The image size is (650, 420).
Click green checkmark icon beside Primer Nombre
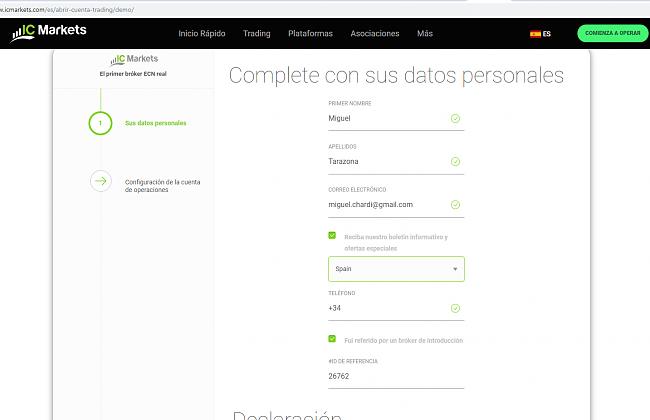point(455,118)
